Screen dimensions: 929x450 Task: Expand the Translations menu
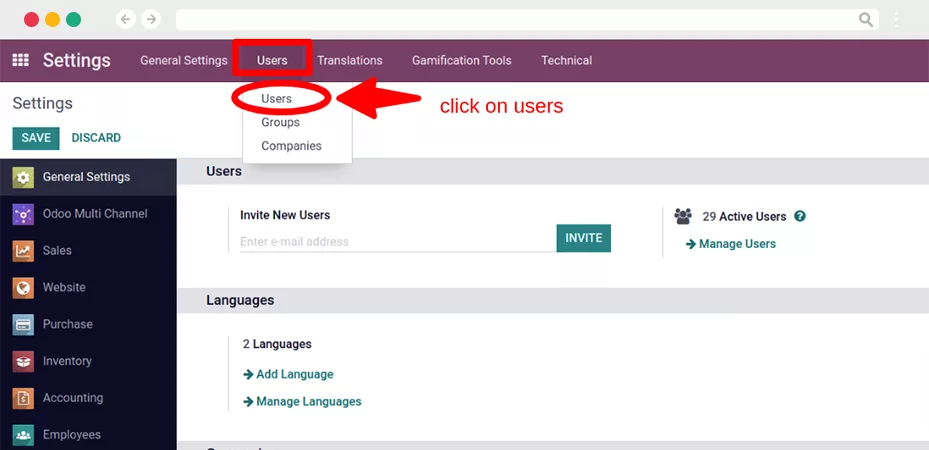[x=350, y=60]
